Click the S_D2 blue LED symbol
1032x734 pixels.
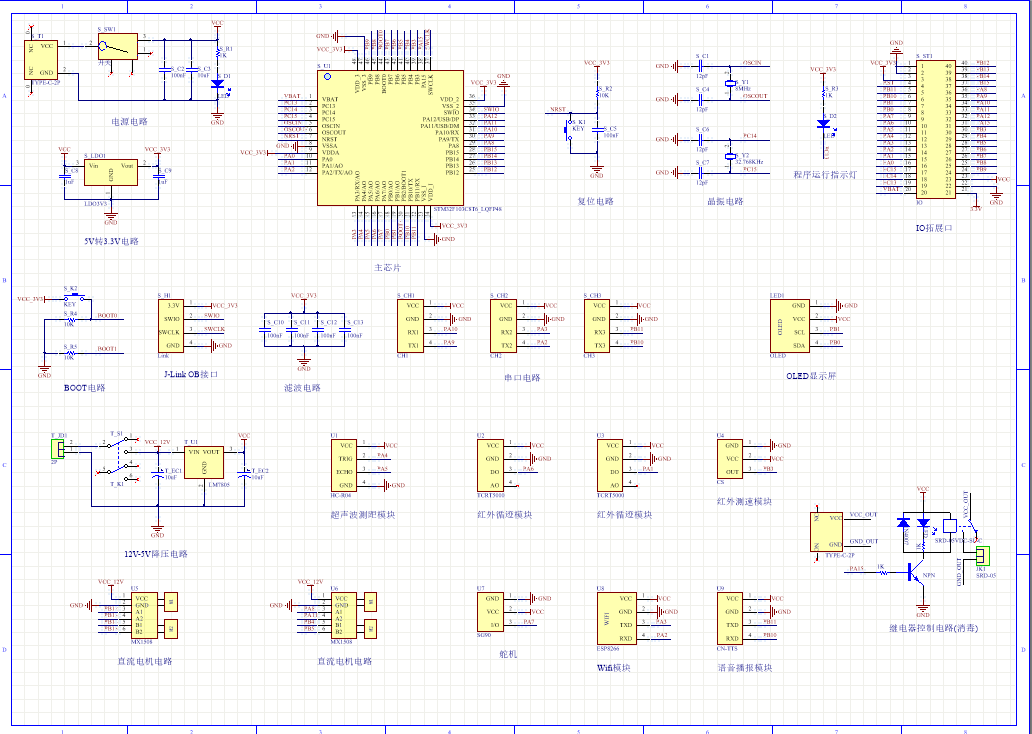(823, 123)
